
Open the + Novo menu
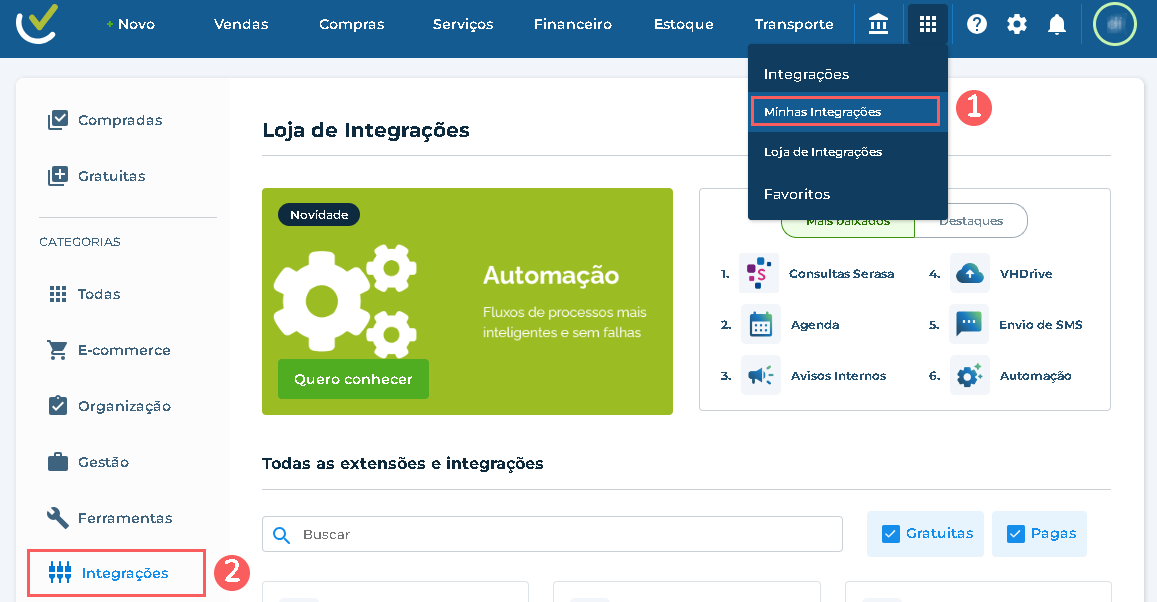[x=131, y=24]
